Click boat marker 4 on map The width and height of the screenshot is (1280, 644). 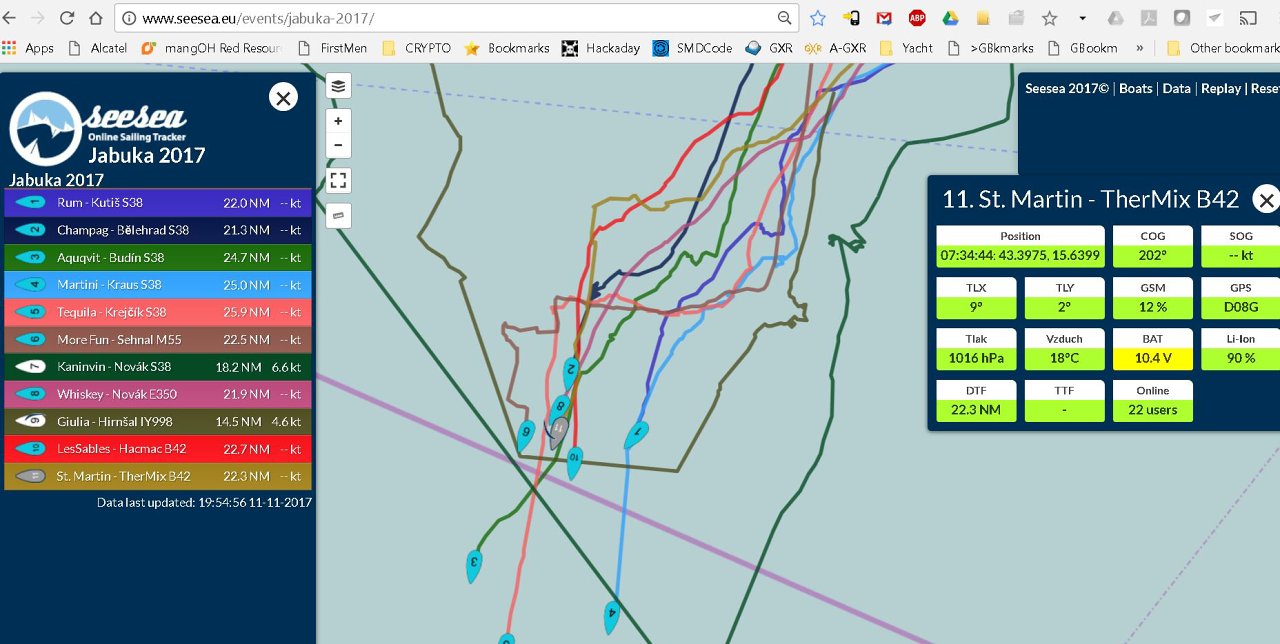click(611, 615)
